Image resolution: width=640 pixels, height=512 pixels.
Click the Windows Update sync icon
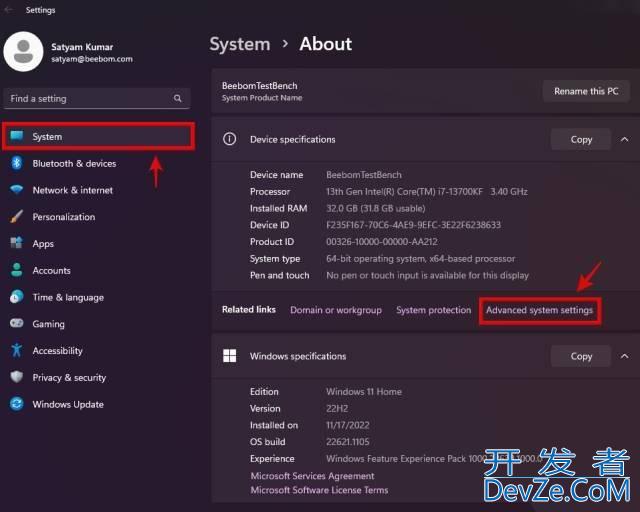click(17, 404)
